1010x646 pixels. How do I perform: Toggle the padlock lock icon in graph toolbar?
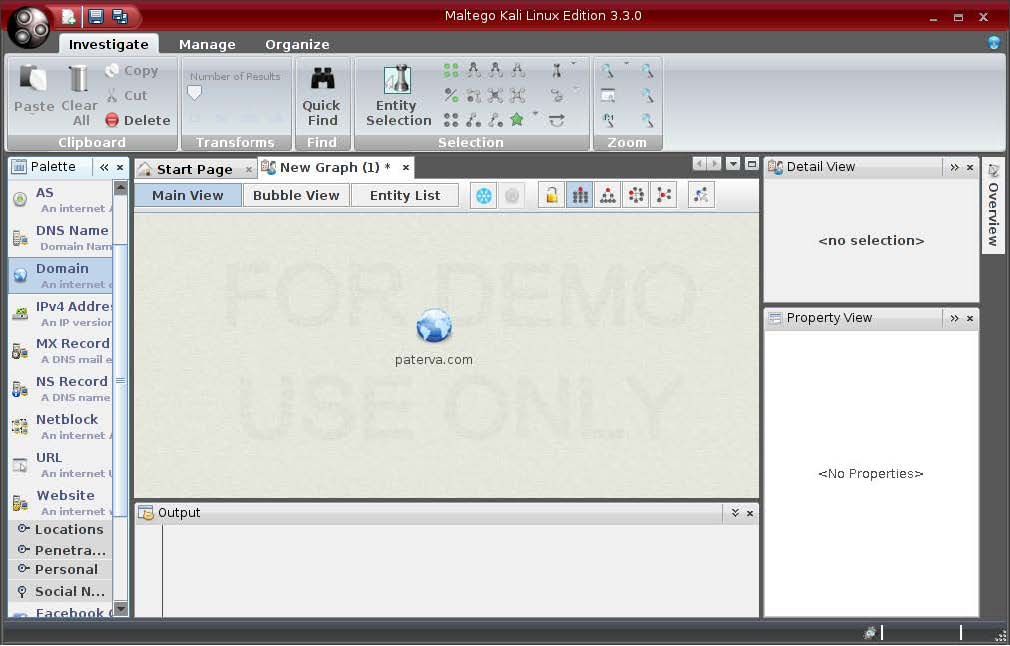[551, 195]
